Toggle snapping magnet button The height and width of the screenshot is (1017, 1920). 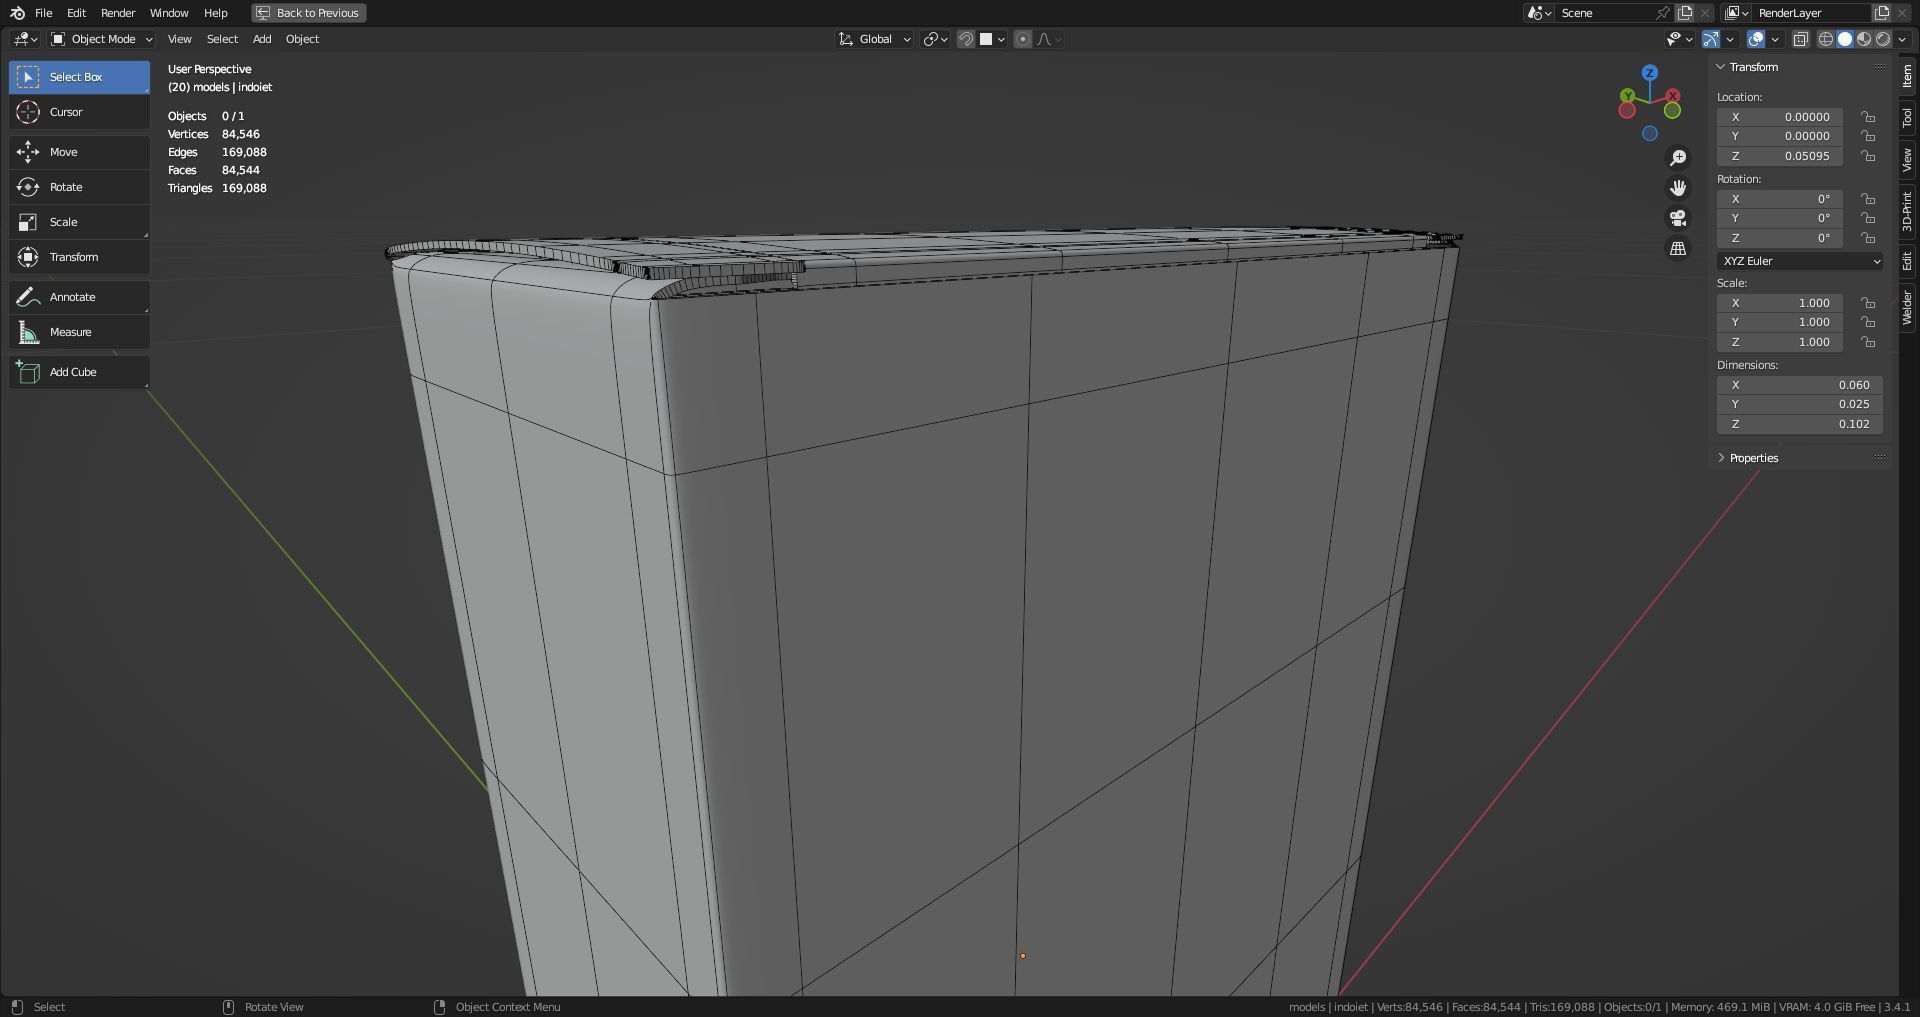click(966, 39)
